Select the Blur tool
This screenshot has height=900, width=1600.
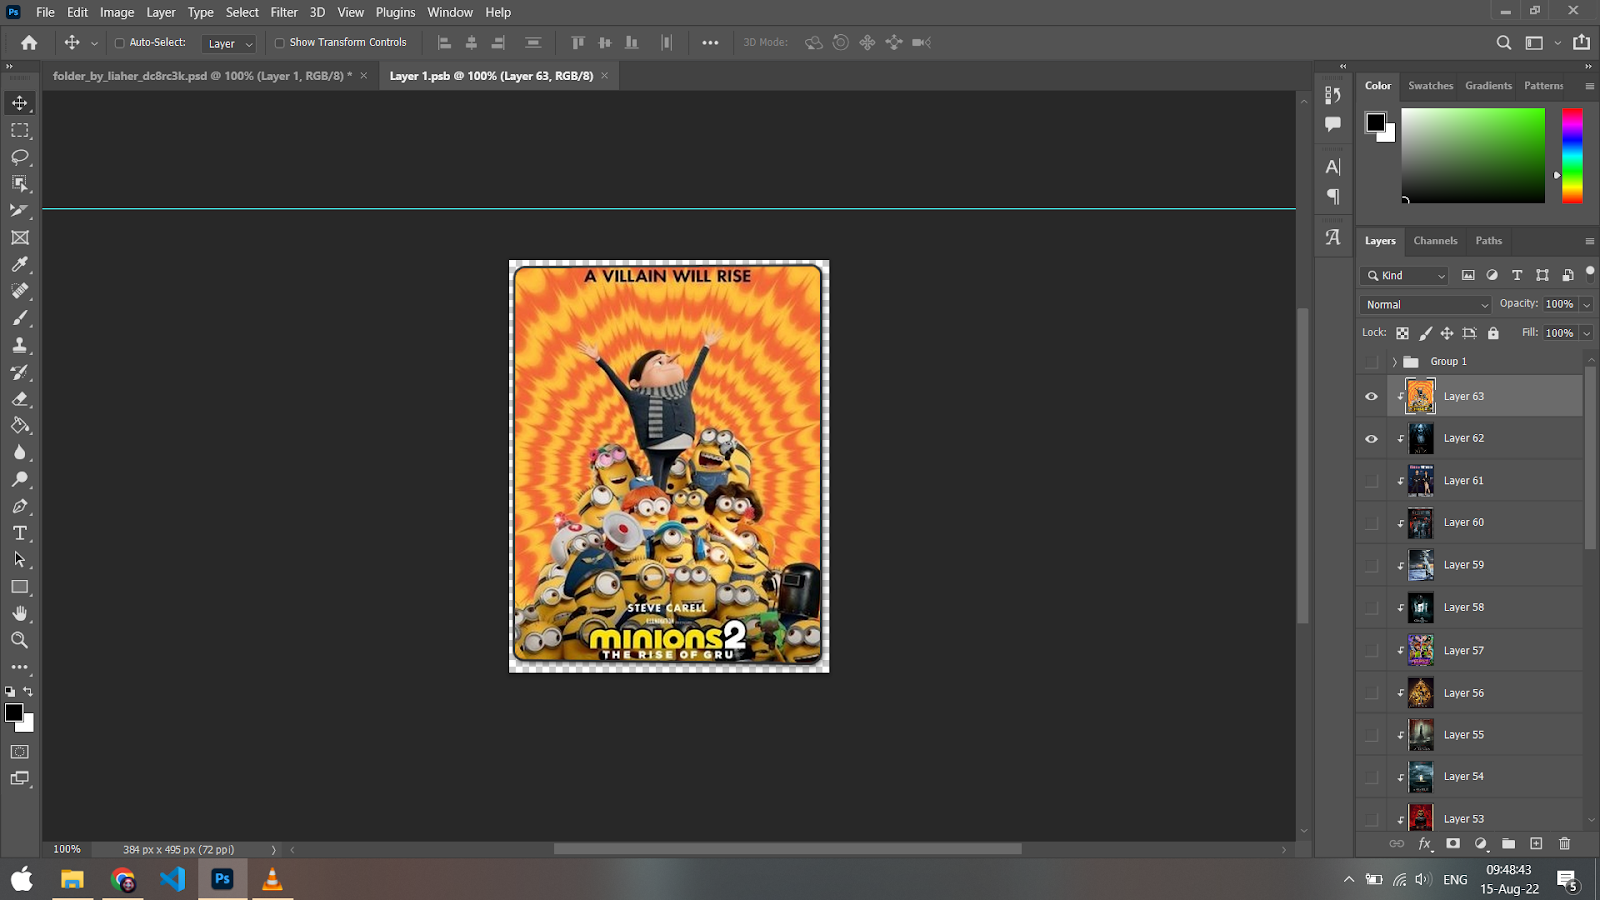pos(20,453)
